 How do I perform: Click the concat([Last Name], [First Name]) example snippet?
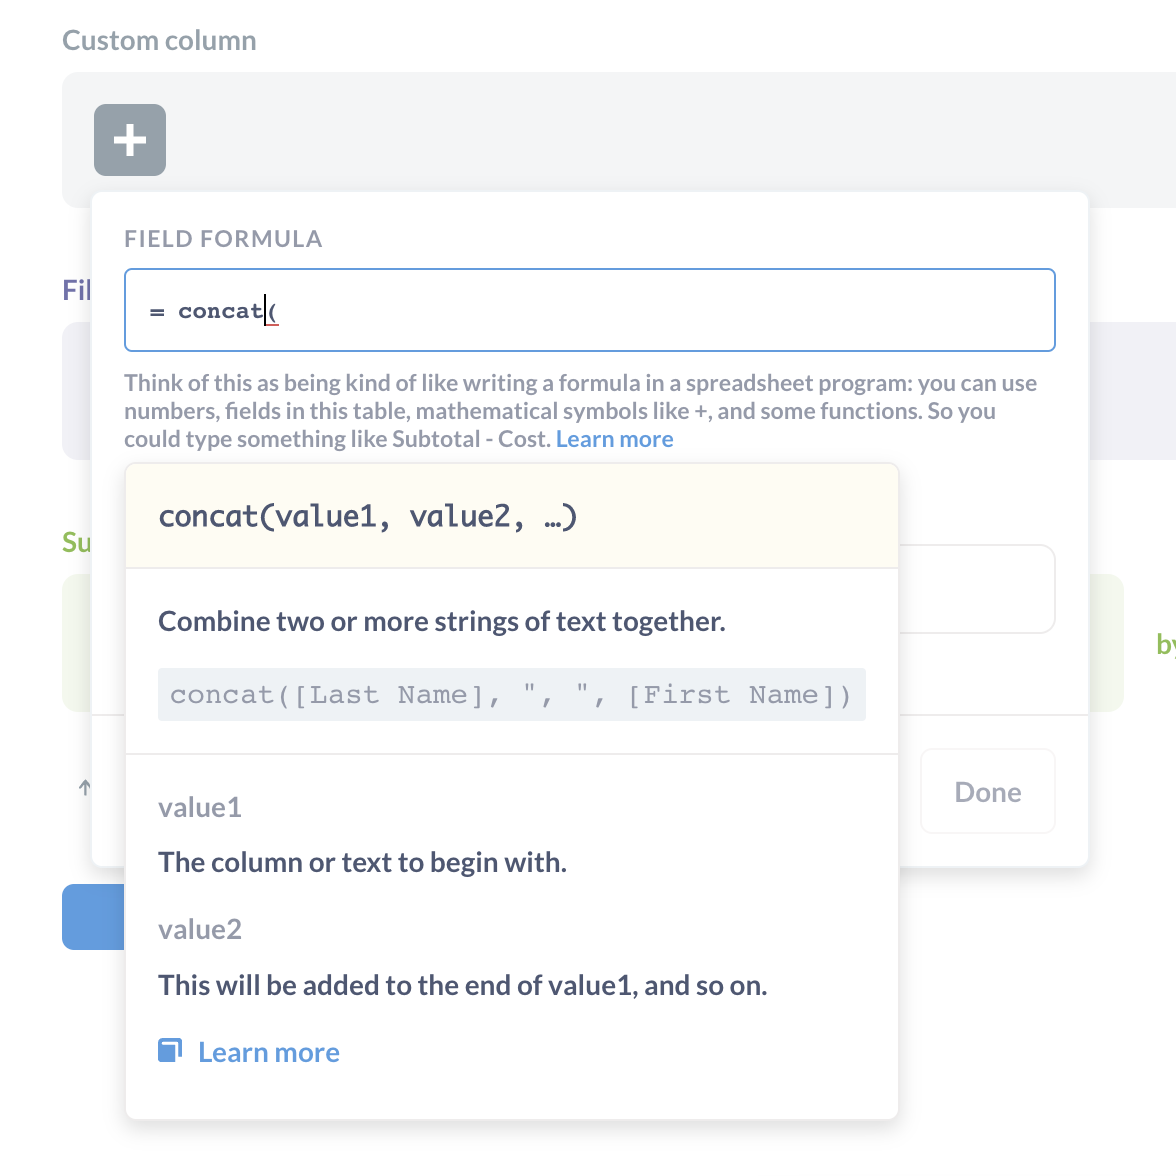click(x=510, y=694)
